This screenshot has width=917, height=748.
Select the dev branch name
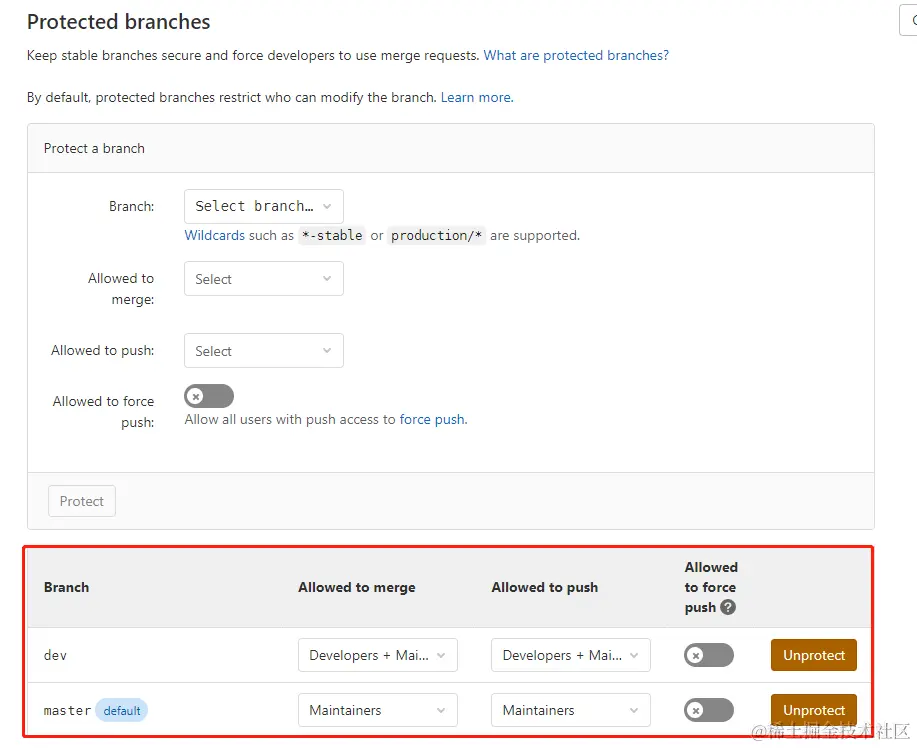56,656
